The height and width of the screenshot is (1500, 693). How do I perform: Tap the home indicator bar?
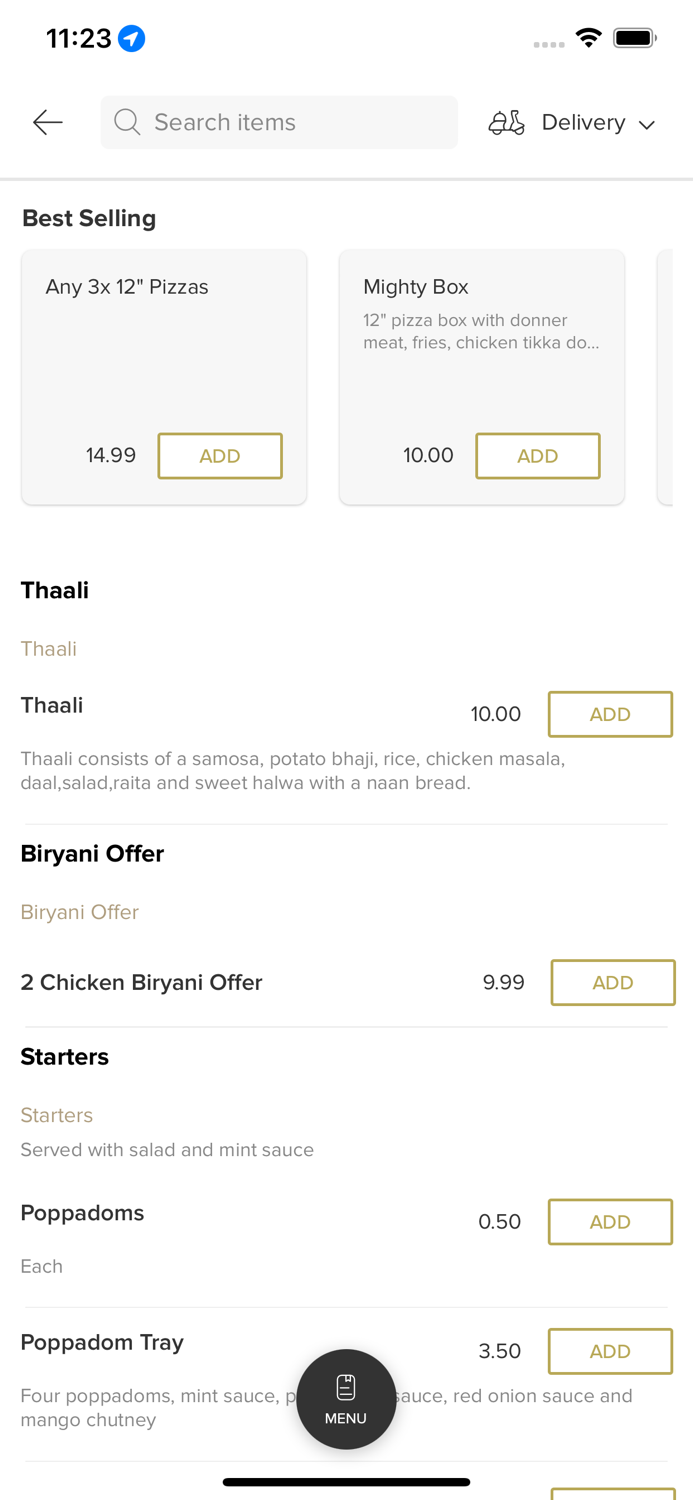pos(346,1482)
